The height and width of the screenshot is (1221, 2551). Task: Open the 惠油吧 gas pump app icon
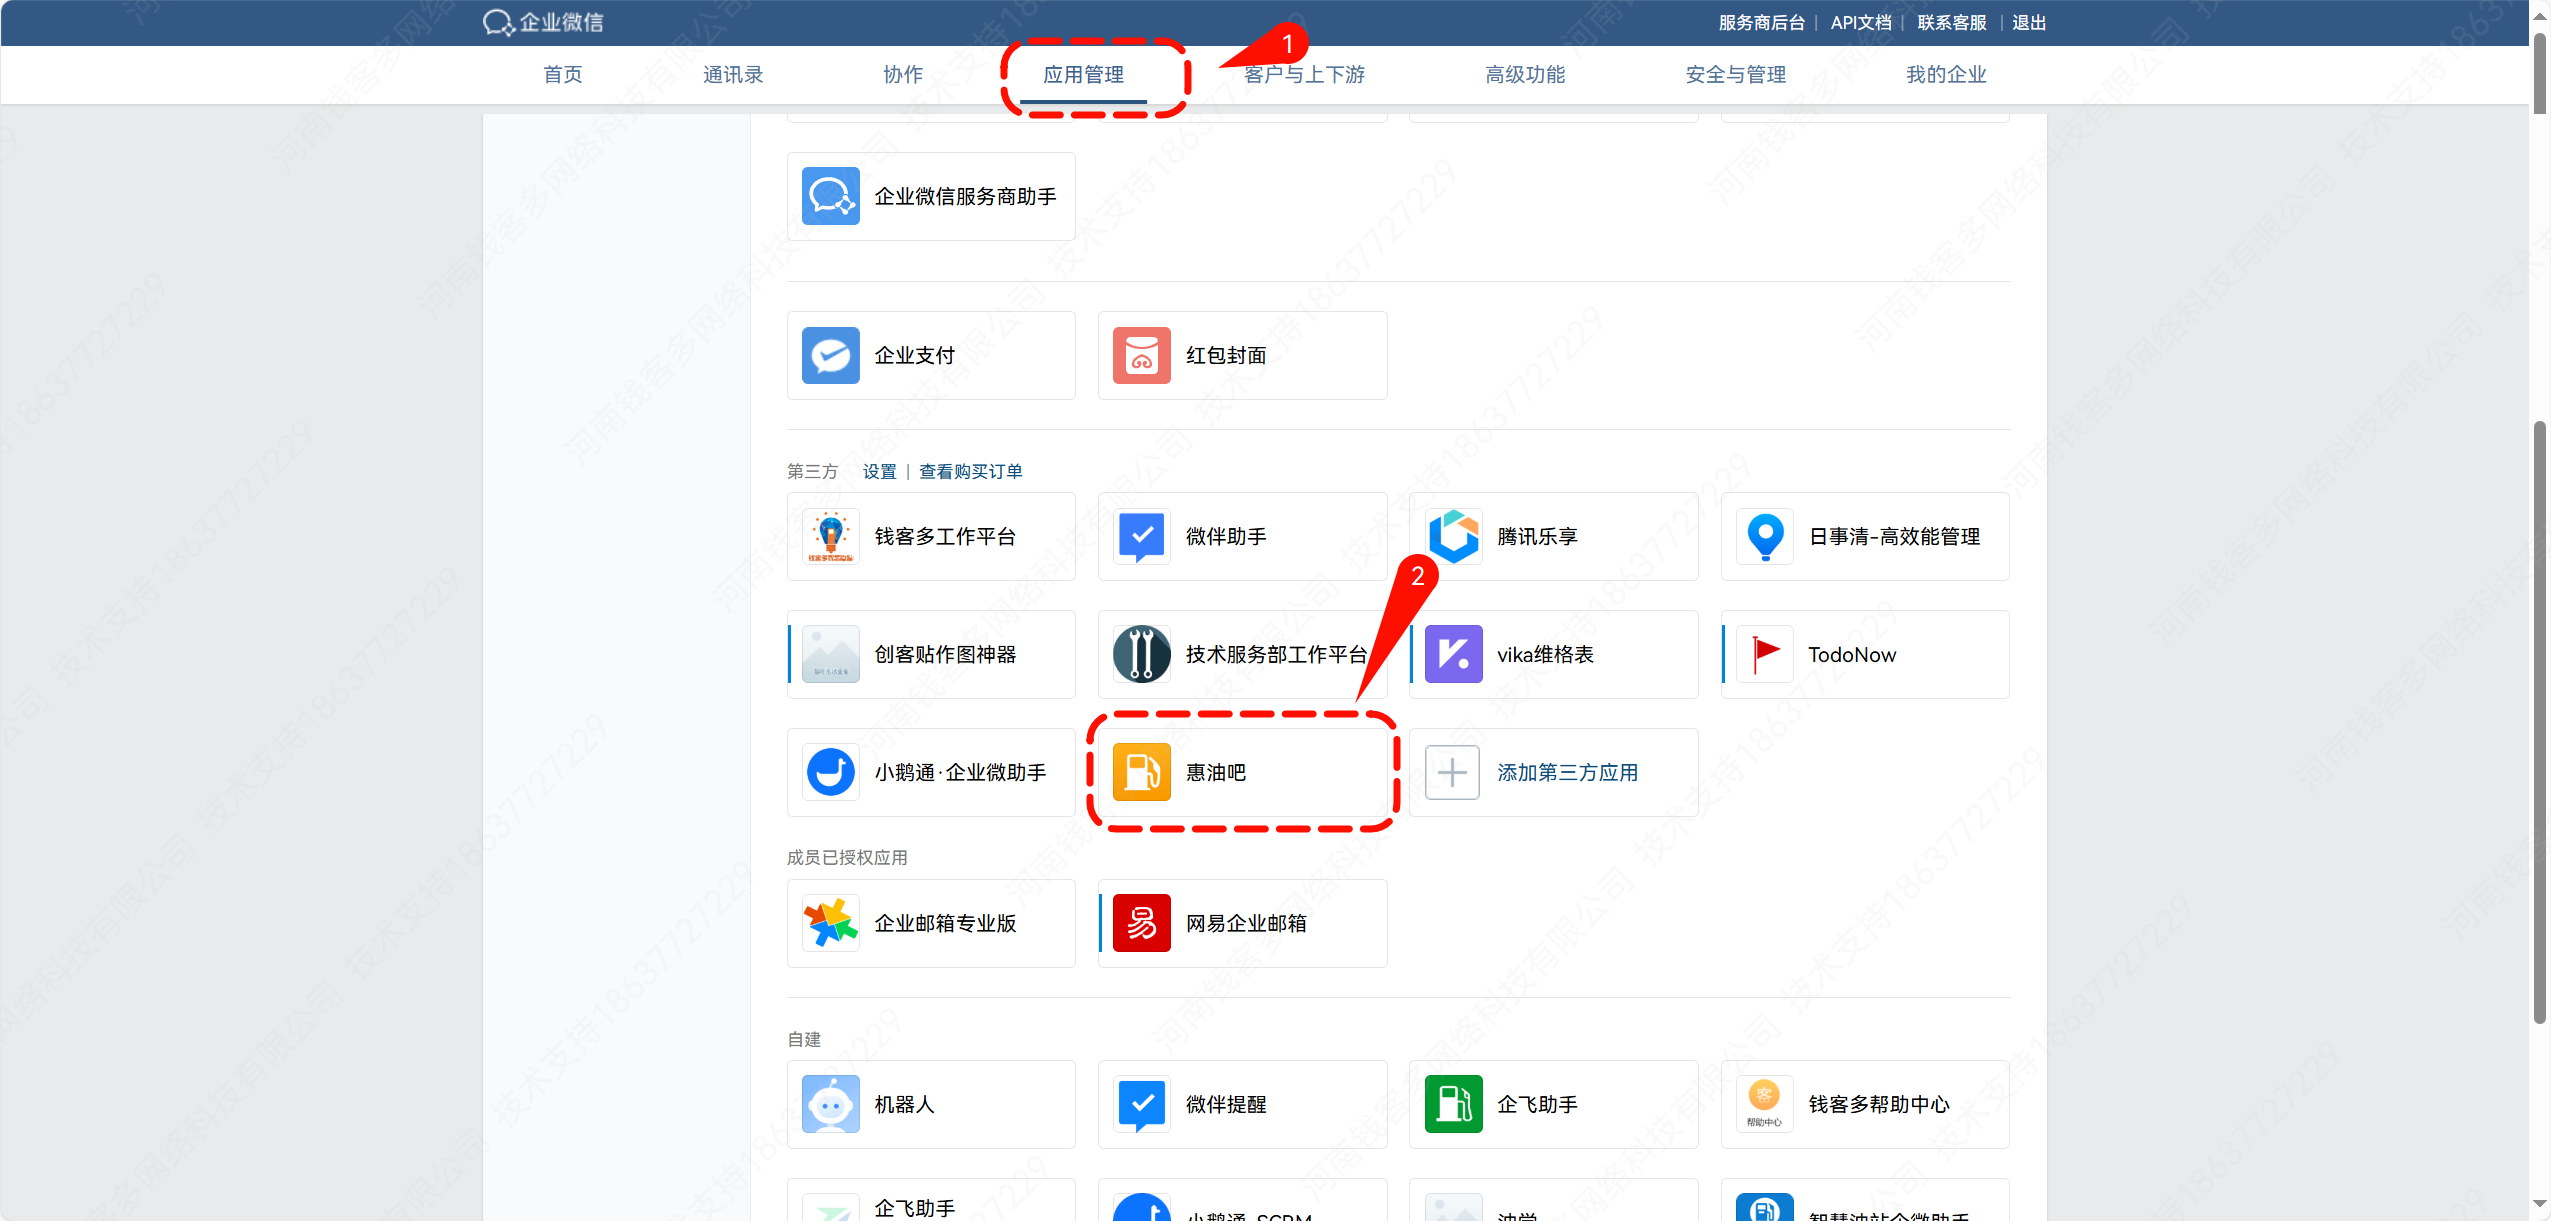pyautogui.click(x=1141, y=772)
